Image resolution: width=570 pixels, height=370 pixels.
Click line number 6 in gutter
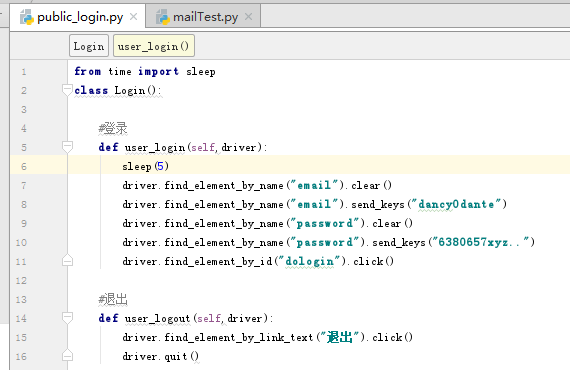(x=24, y=167)
